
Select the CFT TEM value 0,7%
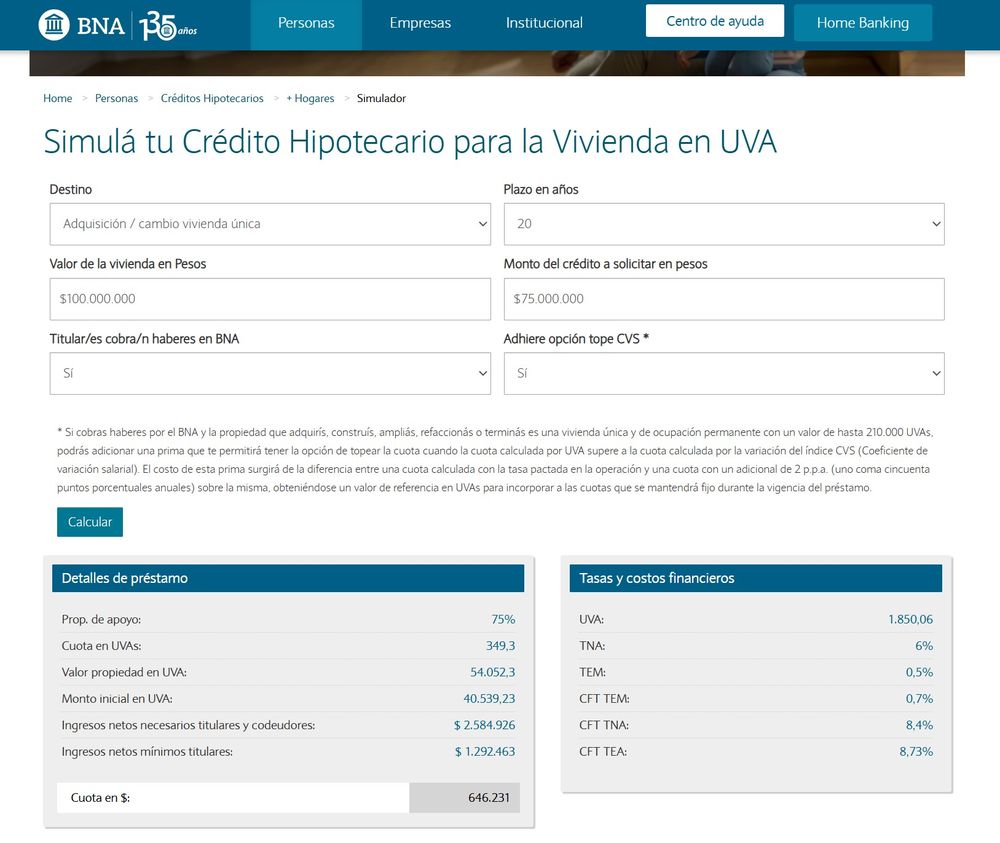pos(920,699)
